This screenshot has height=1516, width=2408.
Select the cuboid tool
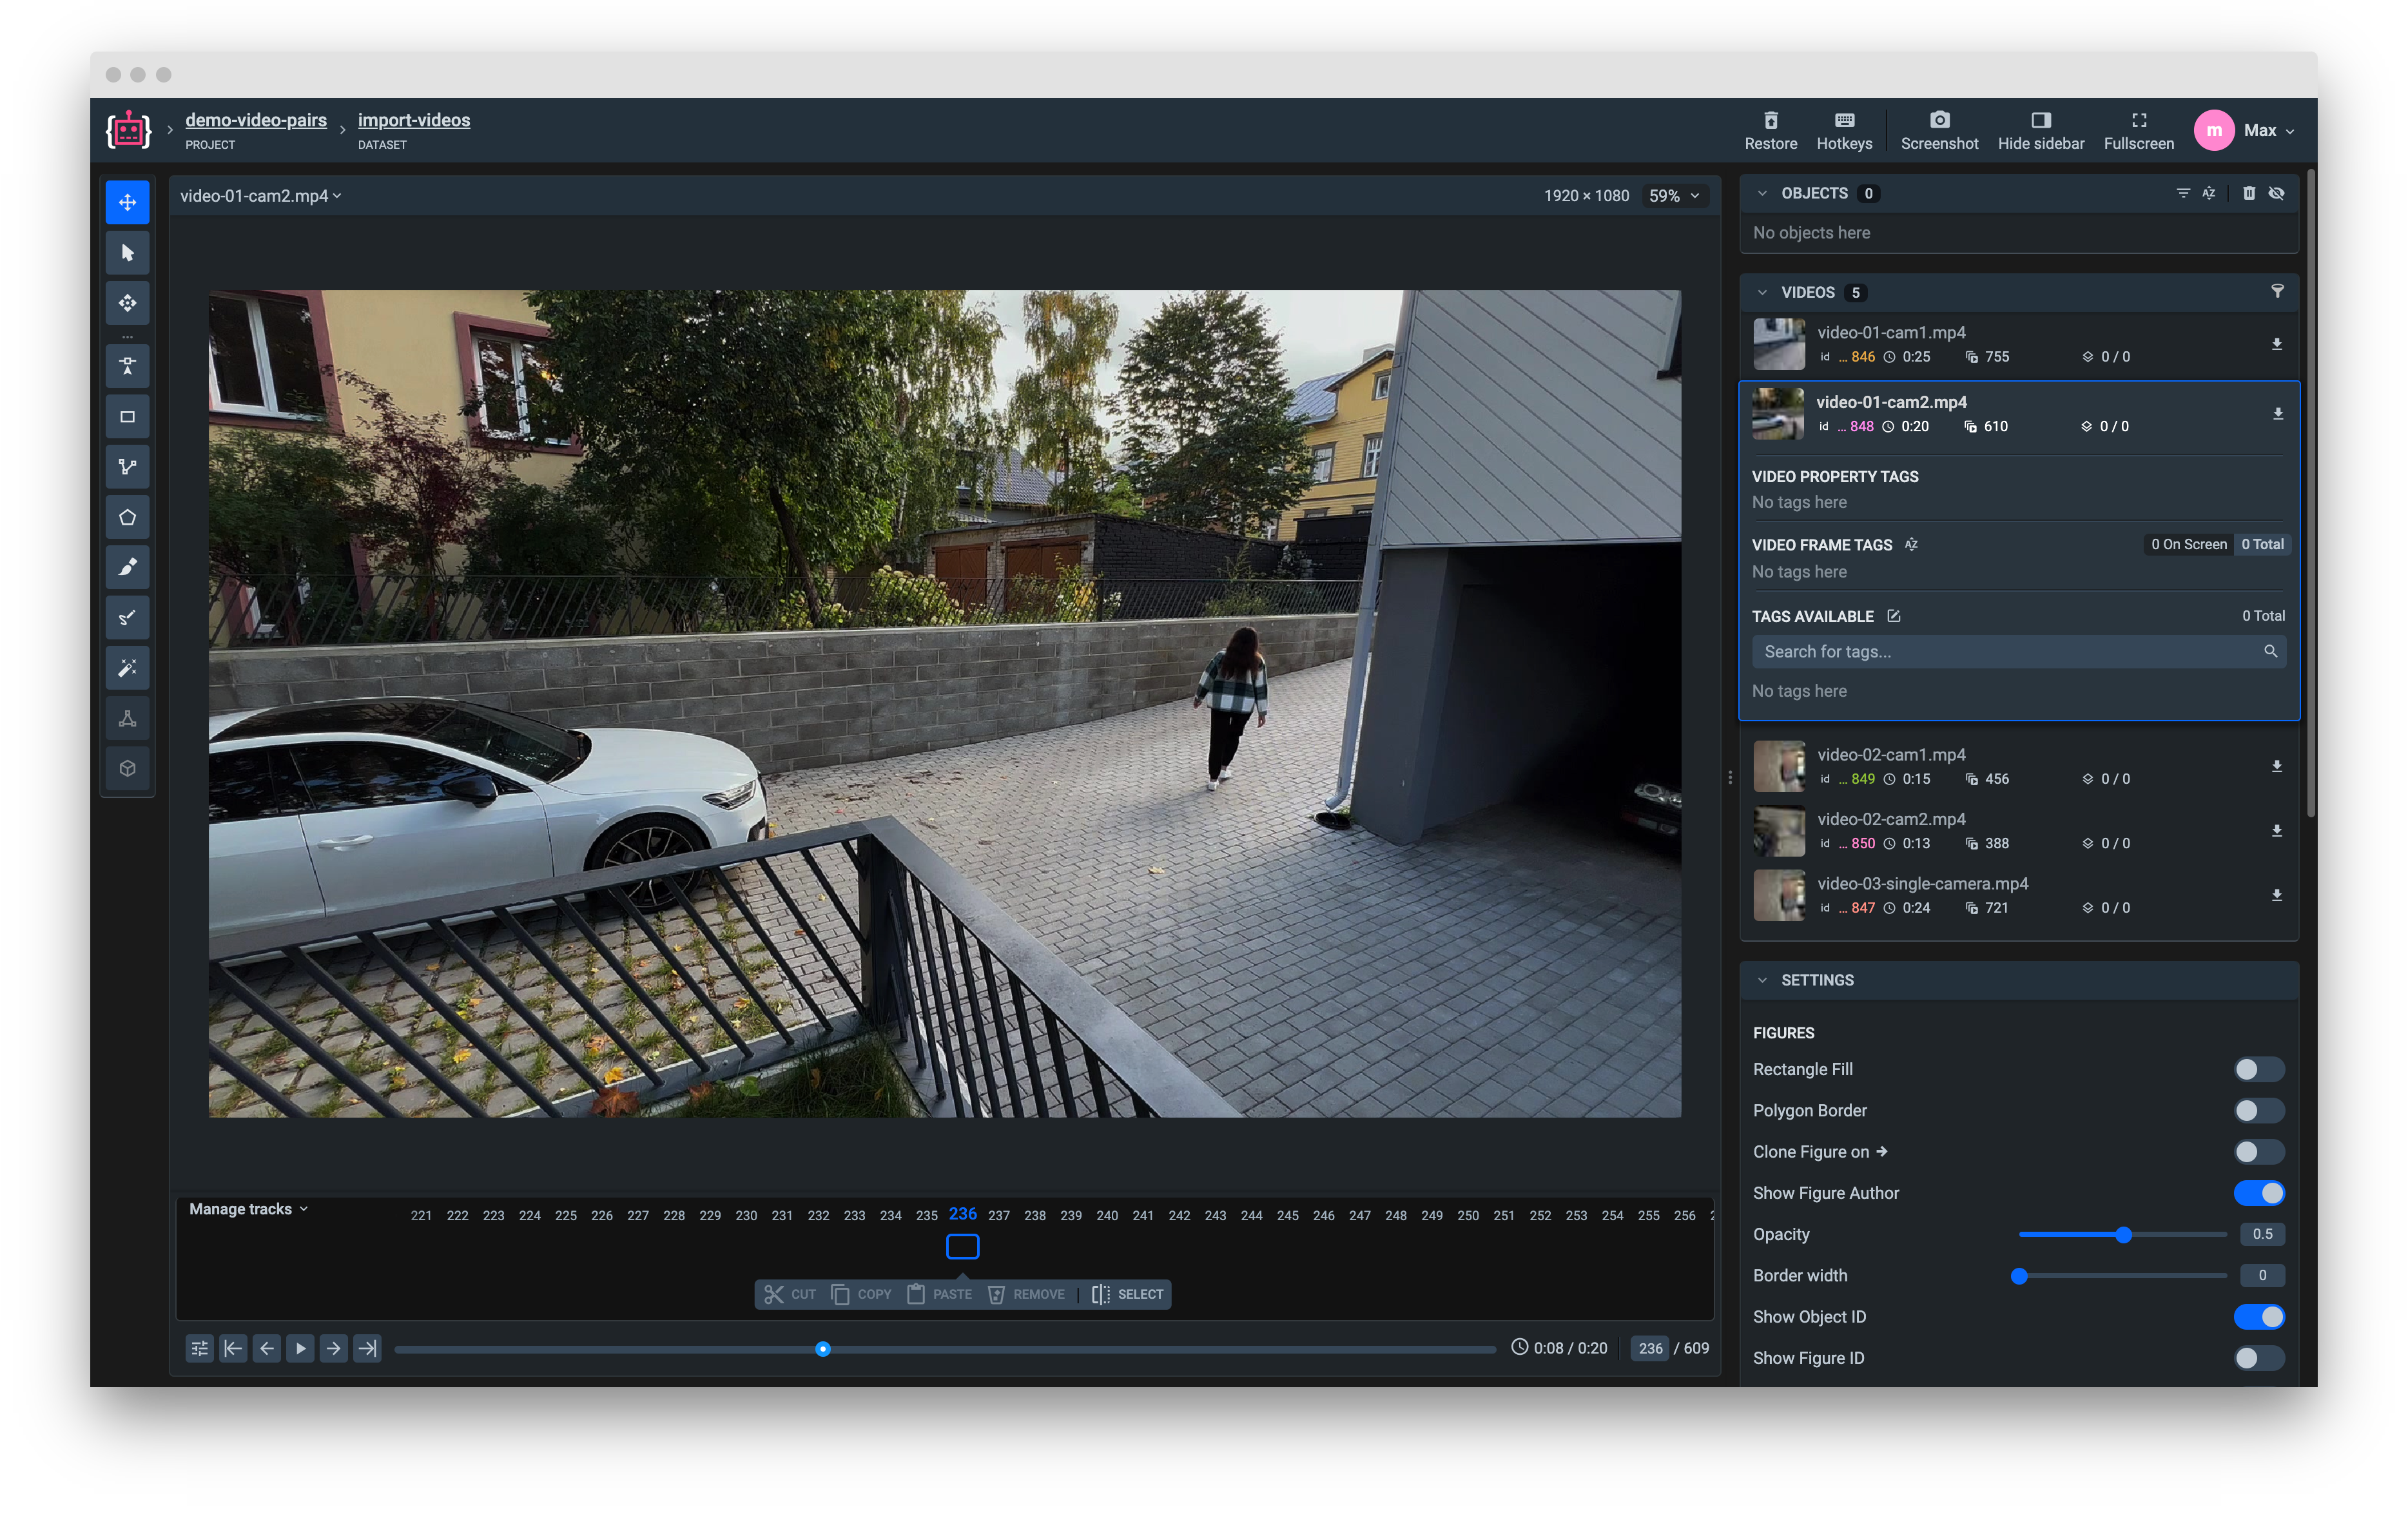click(x=127, y=769)
